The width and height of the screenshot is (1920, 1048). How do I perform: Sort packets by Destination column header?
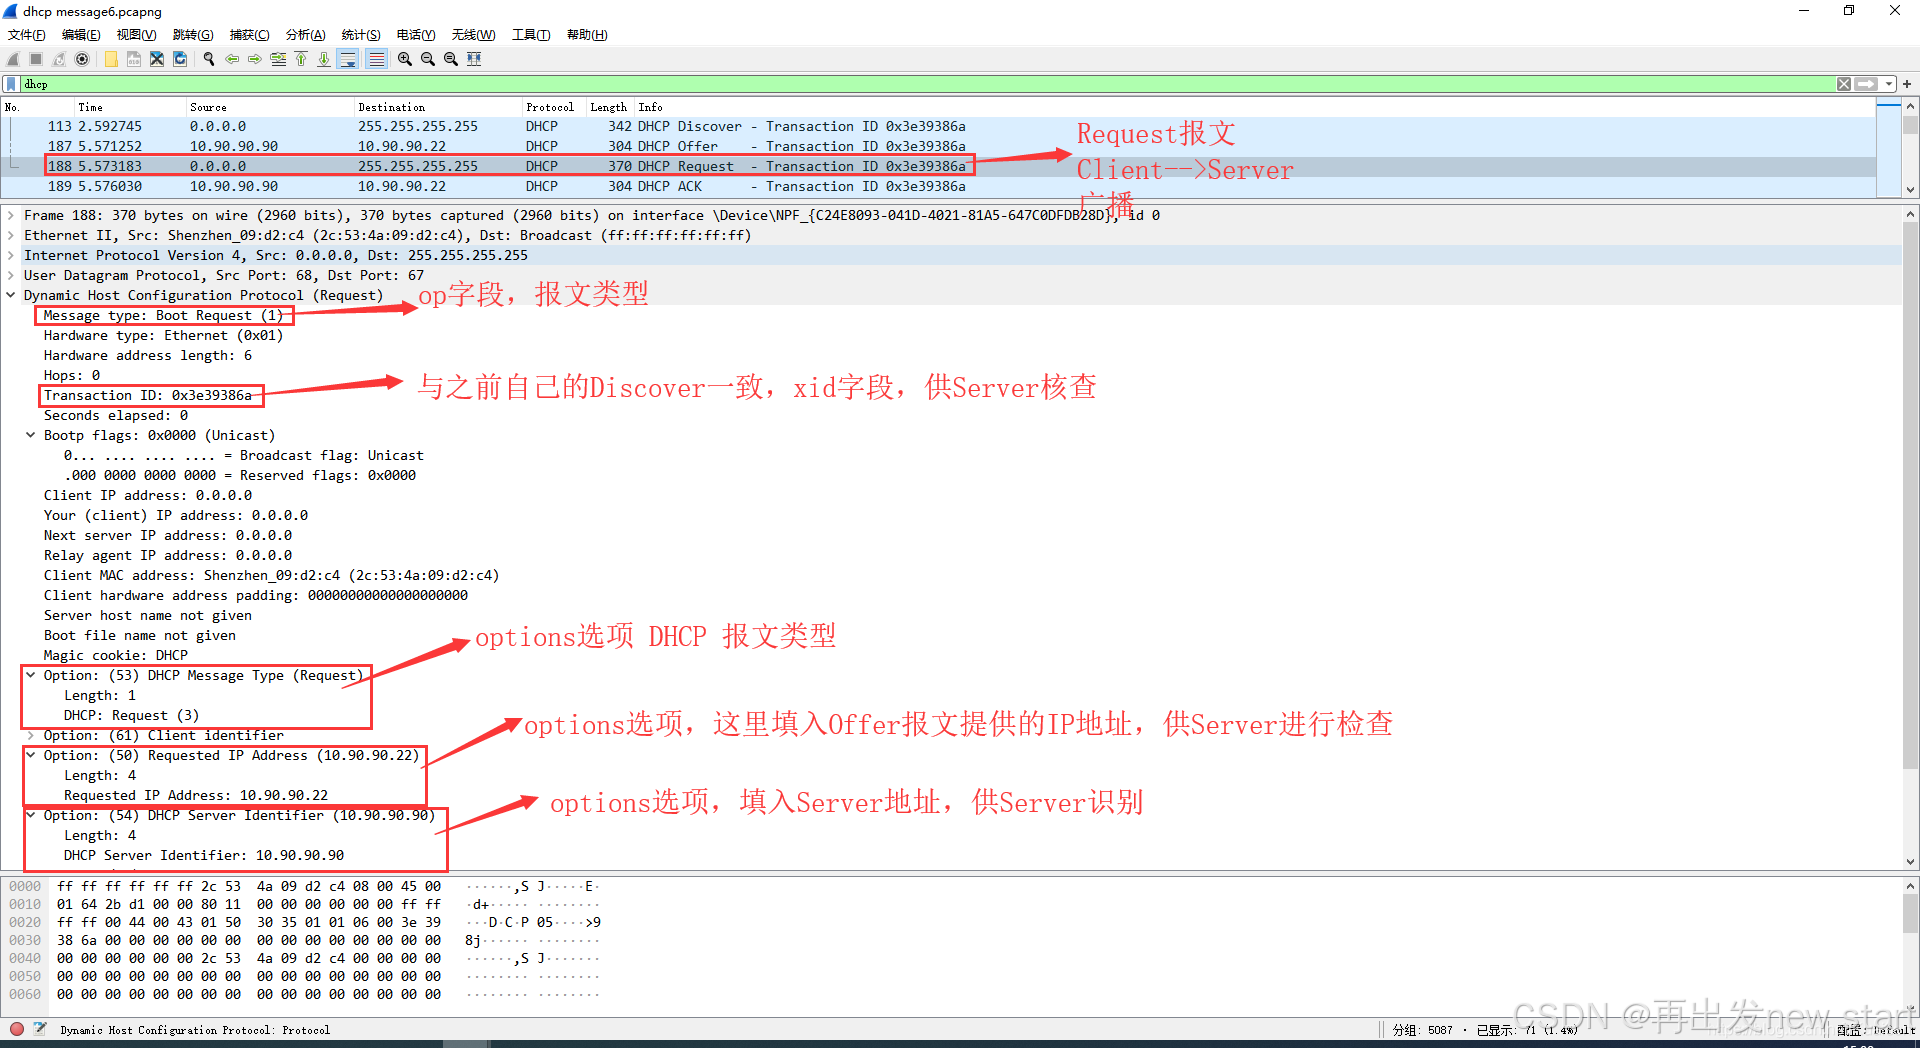point(438,107)
